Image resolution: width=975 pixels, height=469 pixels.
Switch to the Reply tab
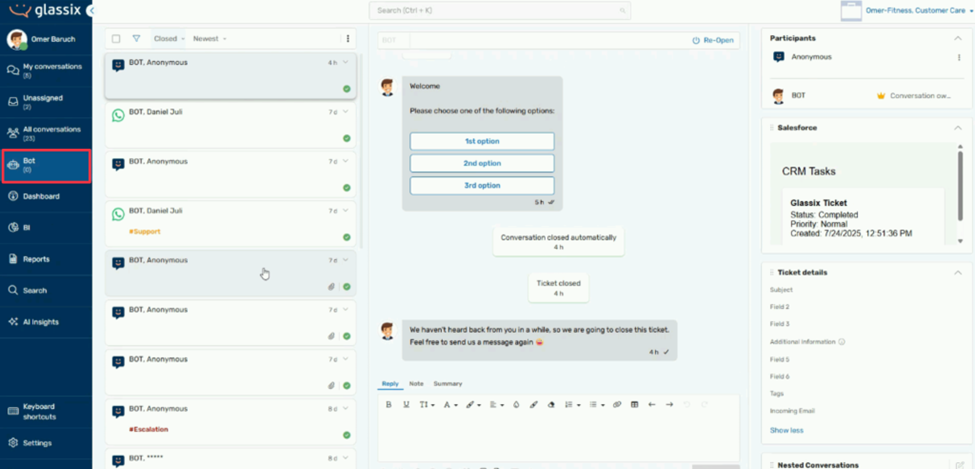390,384
